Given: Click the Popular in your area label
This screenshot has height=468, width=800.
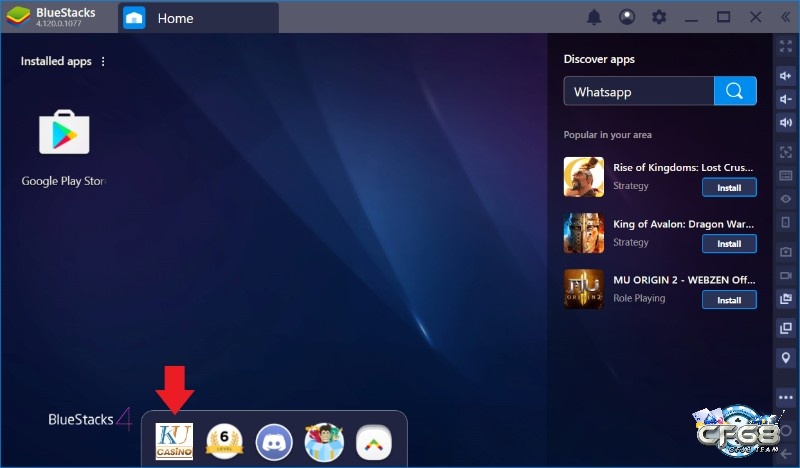Looking at the screenshot, I should (x=607, y=135).
